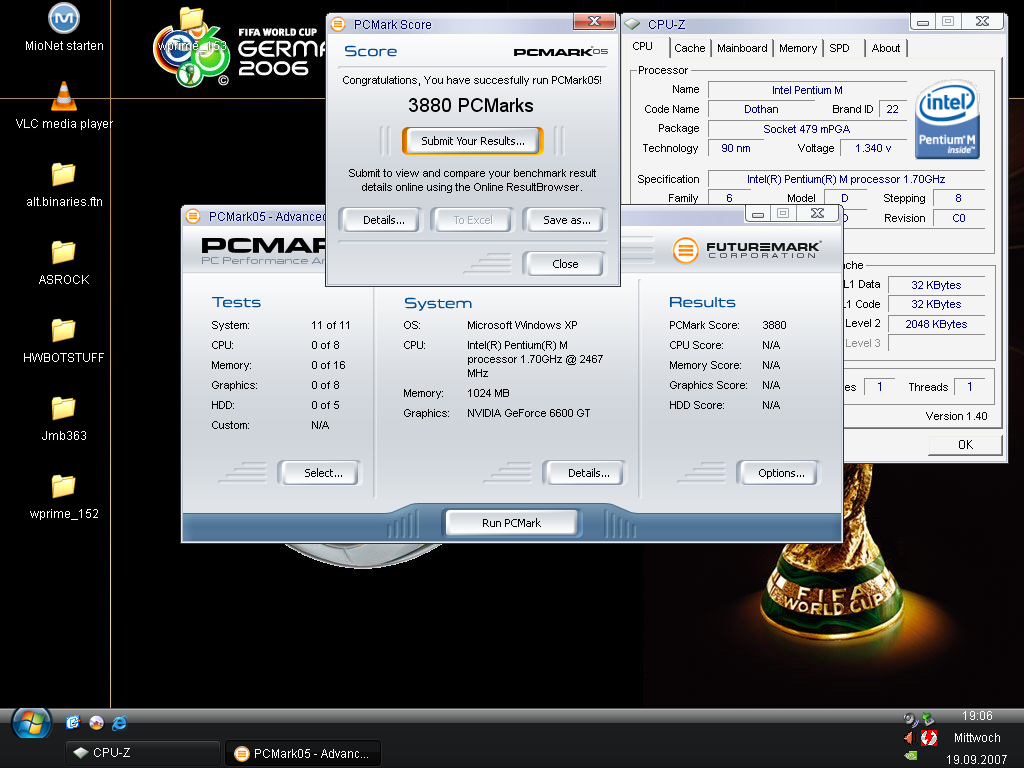Click the first quick launch icon
The image size is (1024, 768).
click(x=72, y=722)
